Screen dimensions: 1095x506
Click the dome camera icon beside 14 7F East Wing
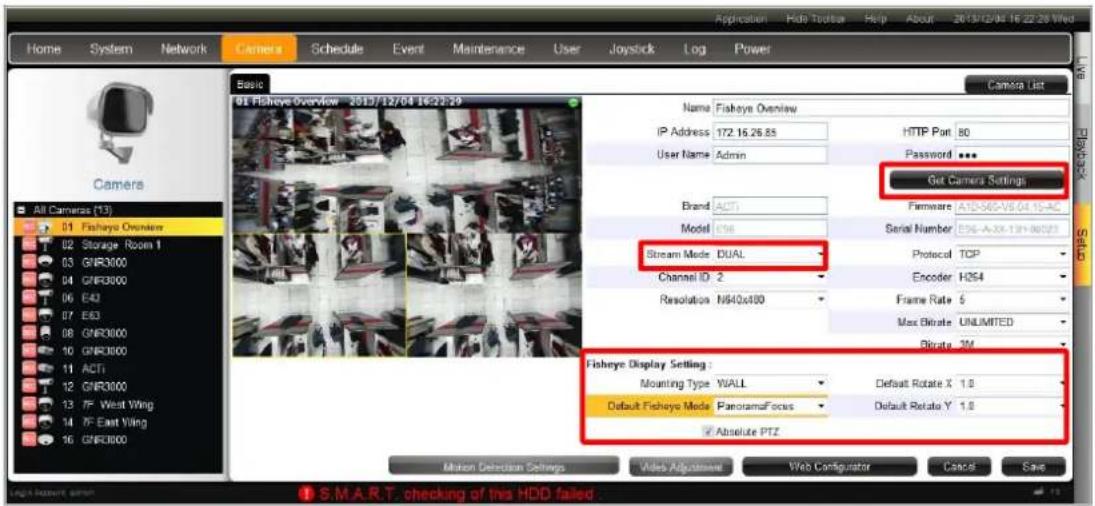(x=44, y=422)
